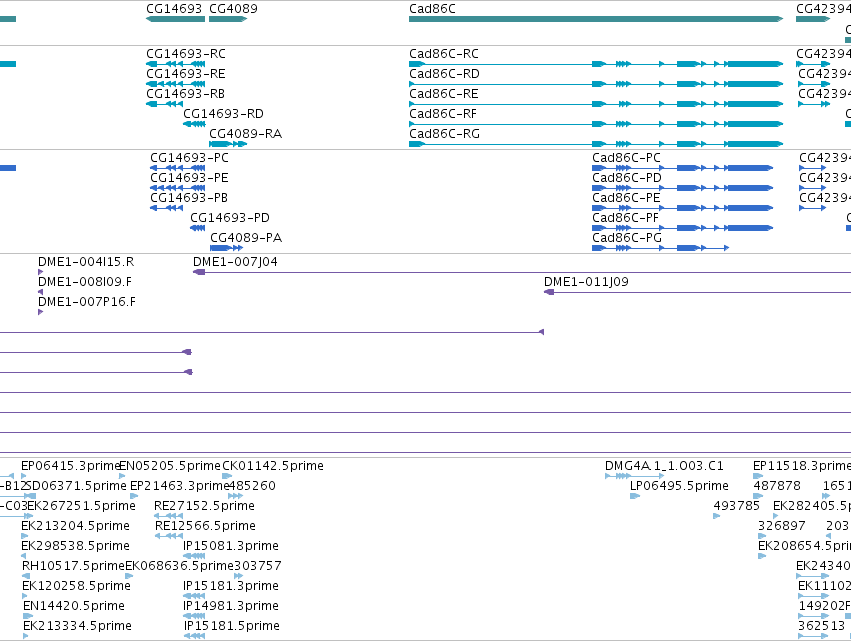
Task: Select the IP15081.3prime EST label
Action: [231, 547]
